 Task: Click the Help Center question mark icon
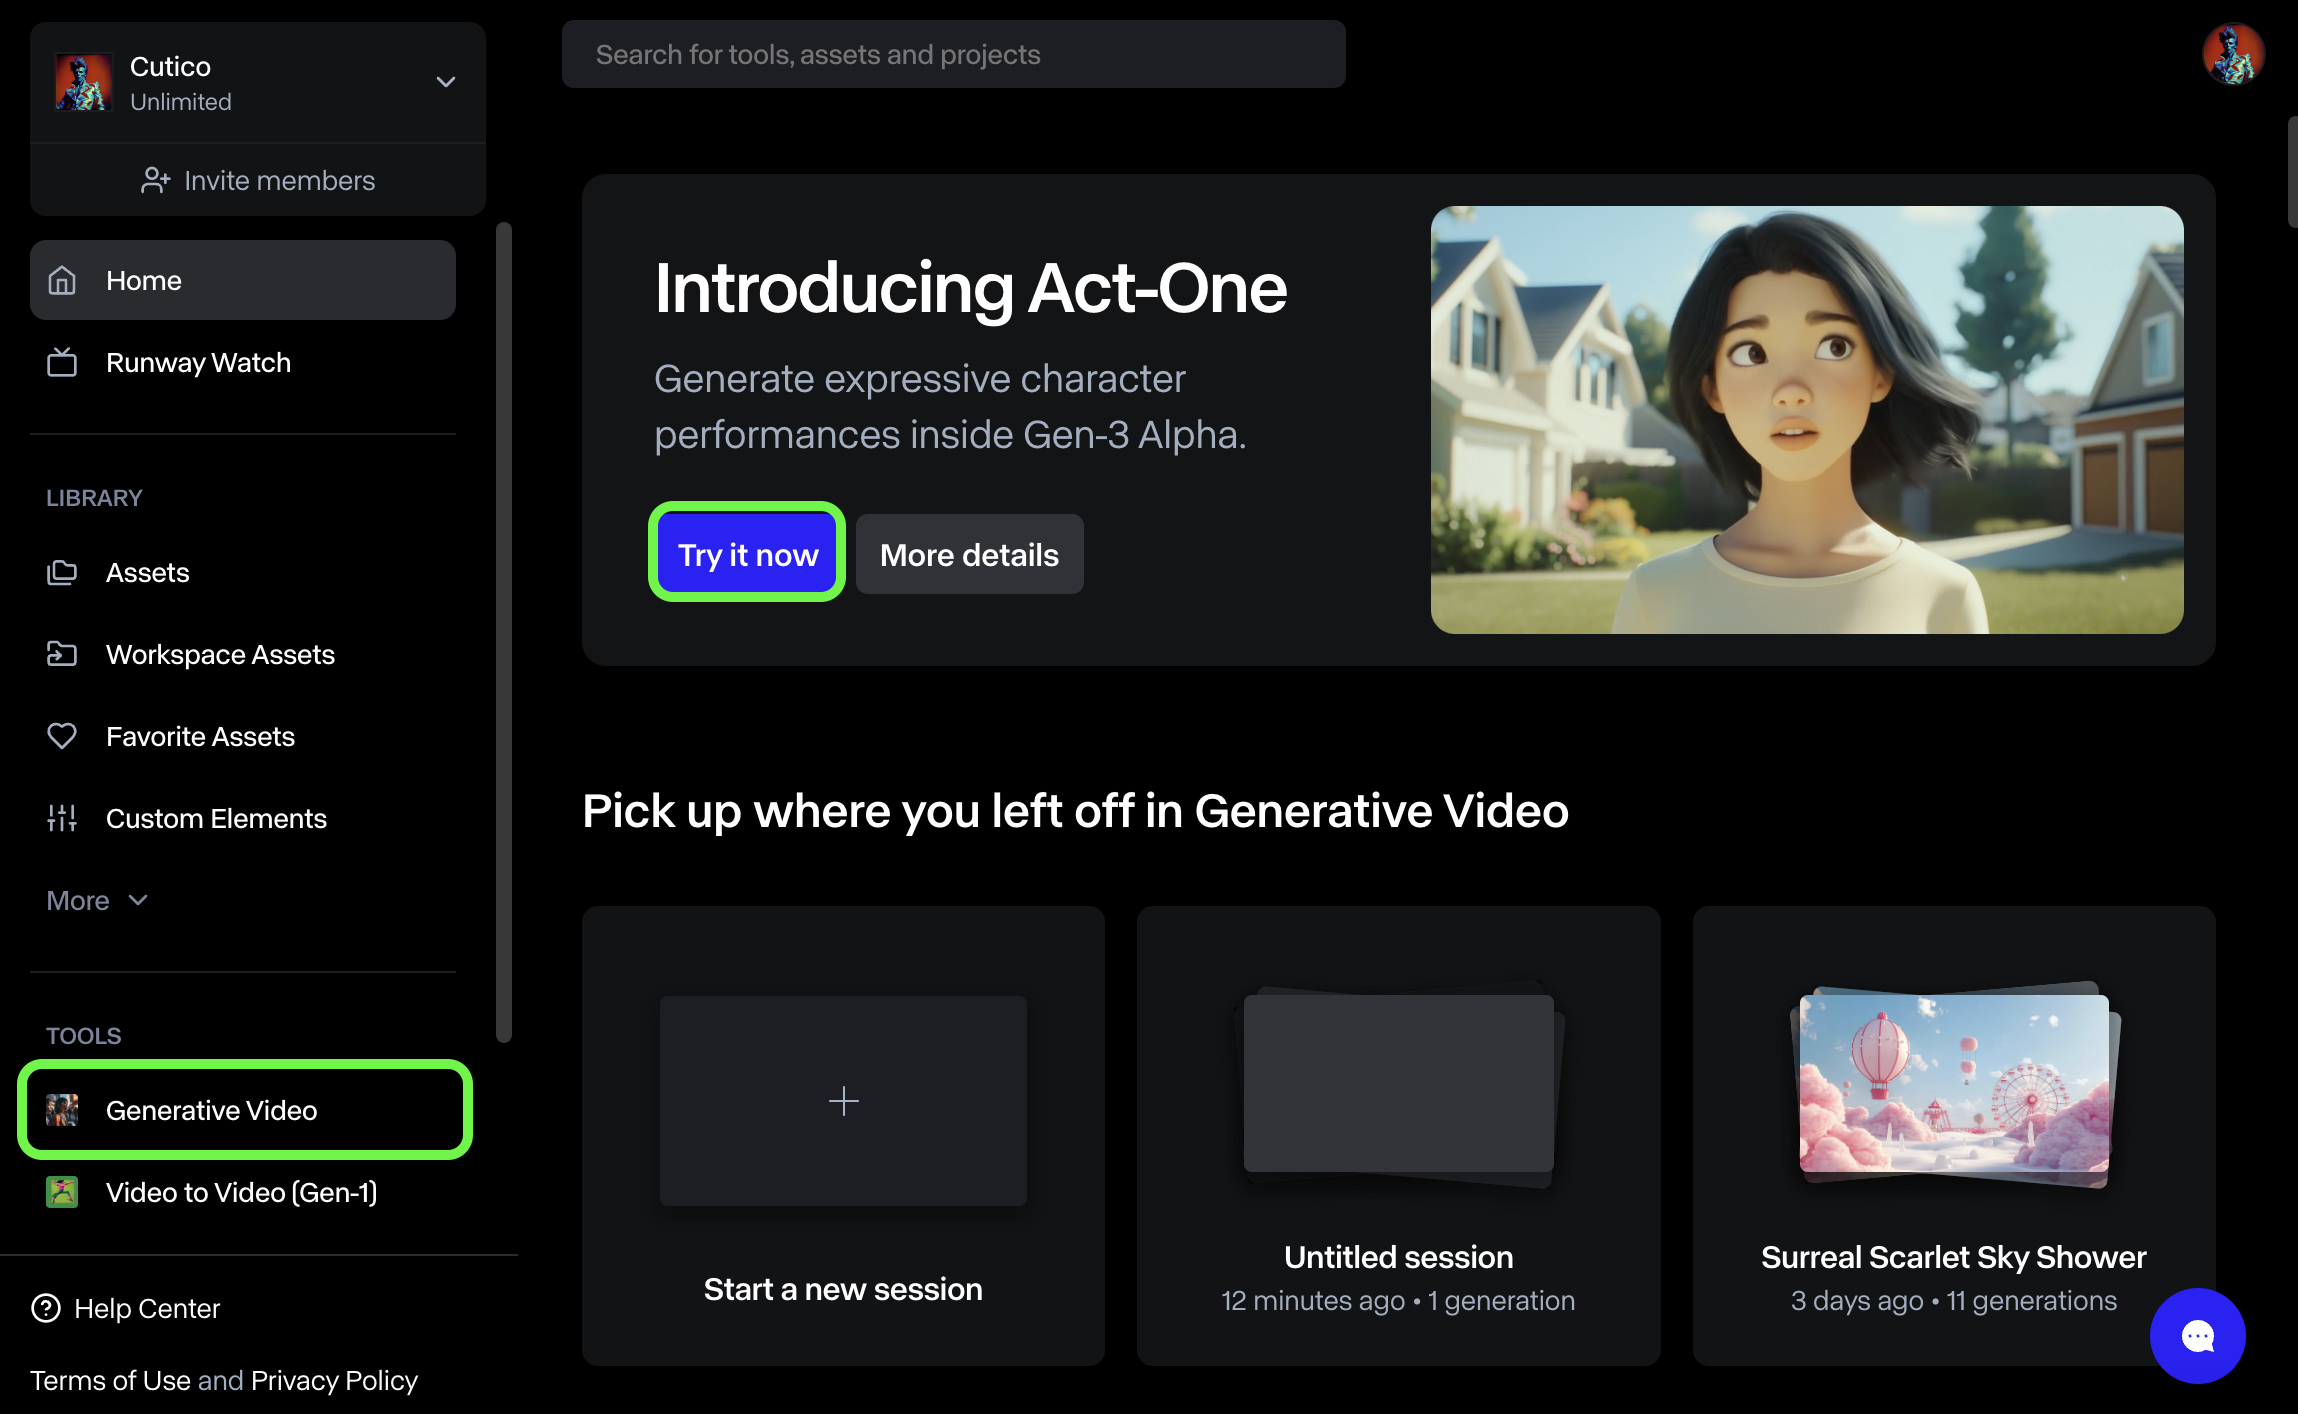(x=46, y=1308)
